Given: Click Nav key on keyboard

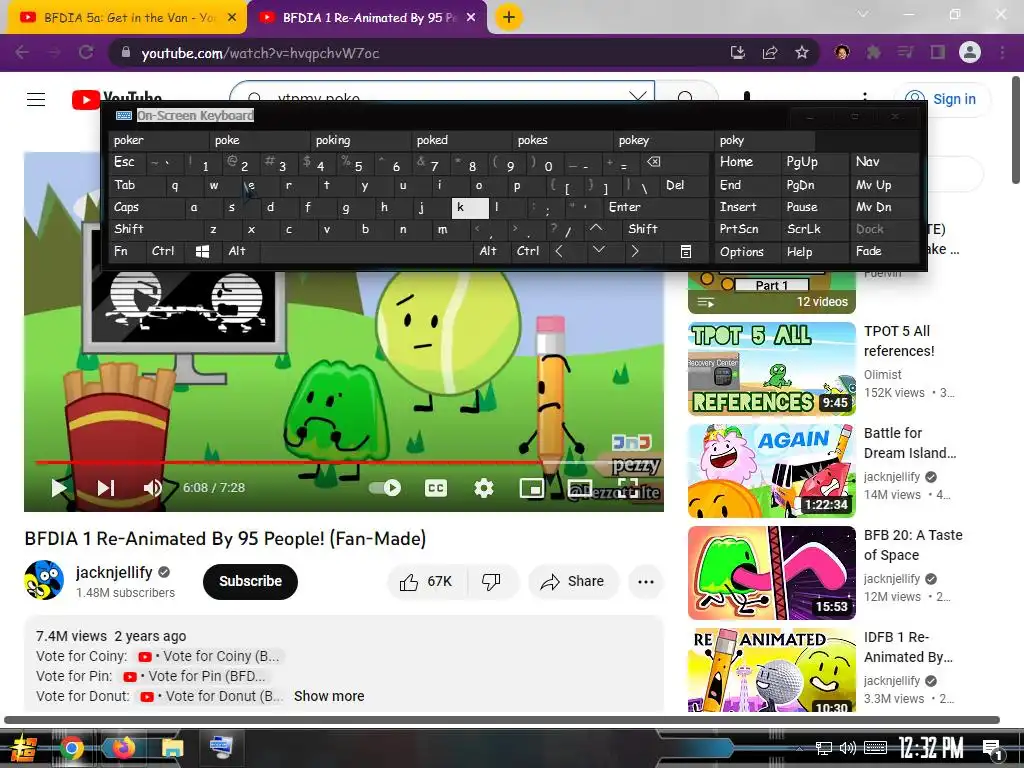Looking at the screenshot, I should pyautogui.click(x=884, y=162).
